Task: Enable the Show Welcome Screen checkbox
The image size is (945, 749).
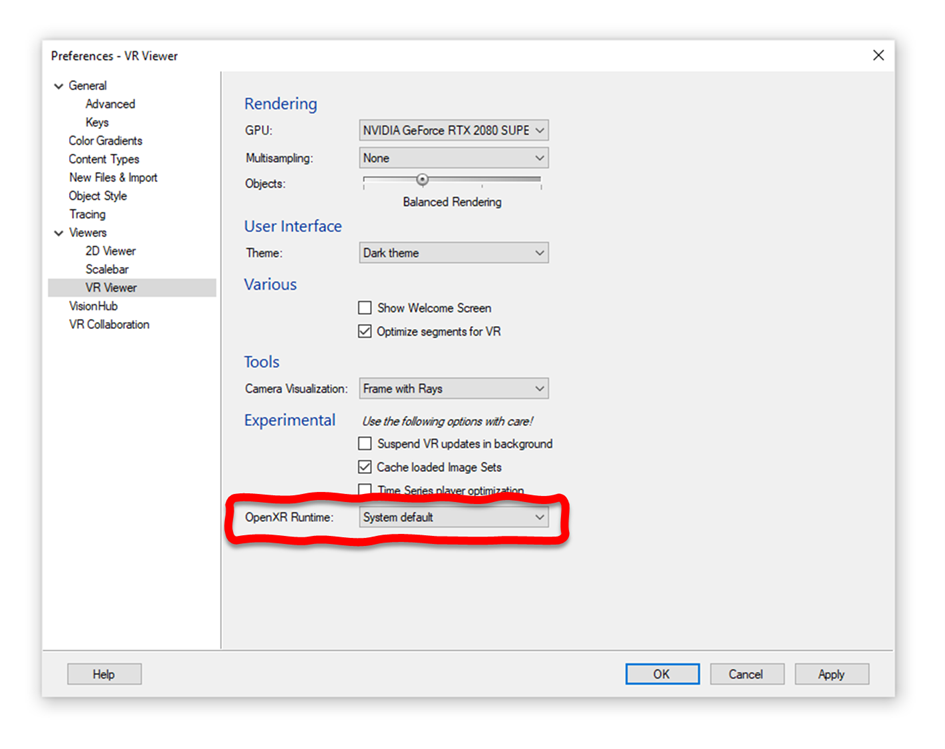Action: (x=365, y=308)
